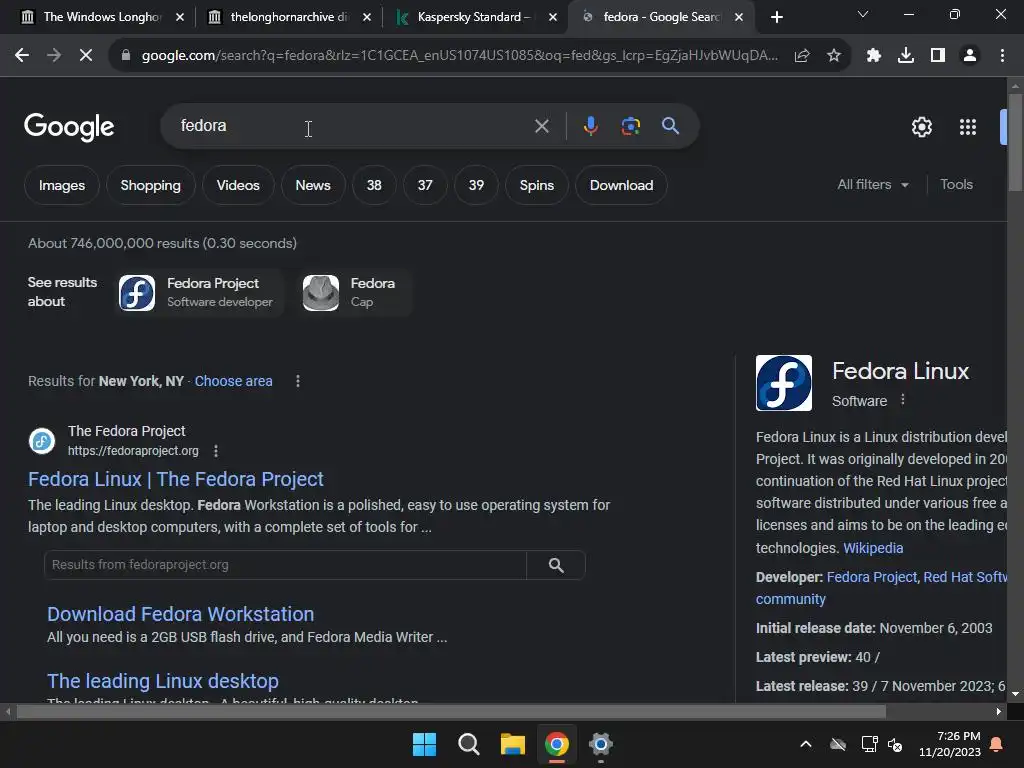Search by image with Google Lens

click(631, 126)
